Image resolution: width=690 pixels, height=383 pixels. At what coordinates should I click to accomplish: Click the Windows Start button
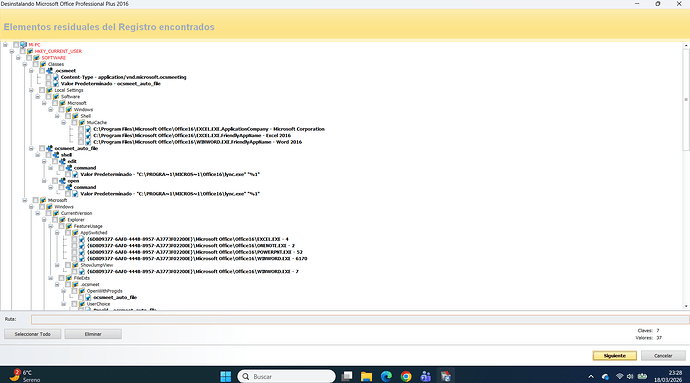(x=226, y=376)
